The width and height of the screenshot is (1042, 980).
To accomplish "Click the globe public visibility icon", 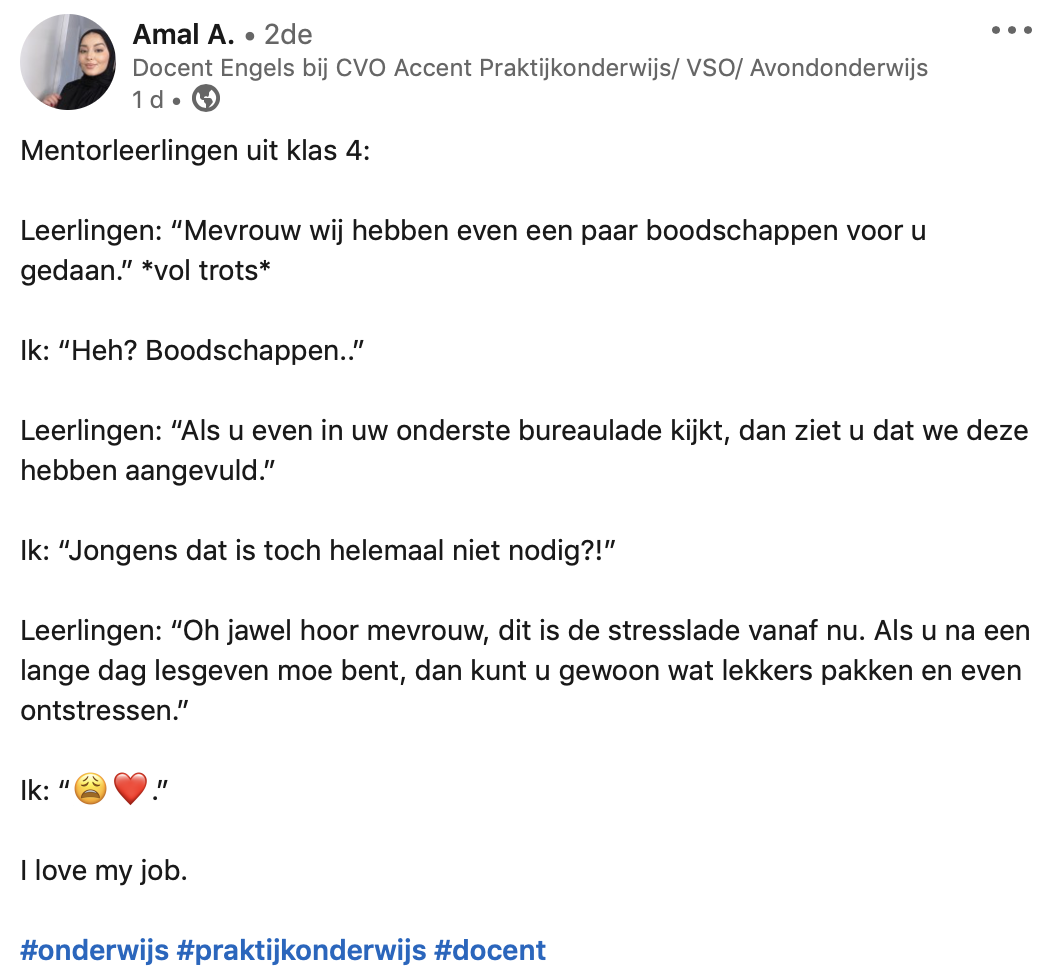I will pos(206,99).
